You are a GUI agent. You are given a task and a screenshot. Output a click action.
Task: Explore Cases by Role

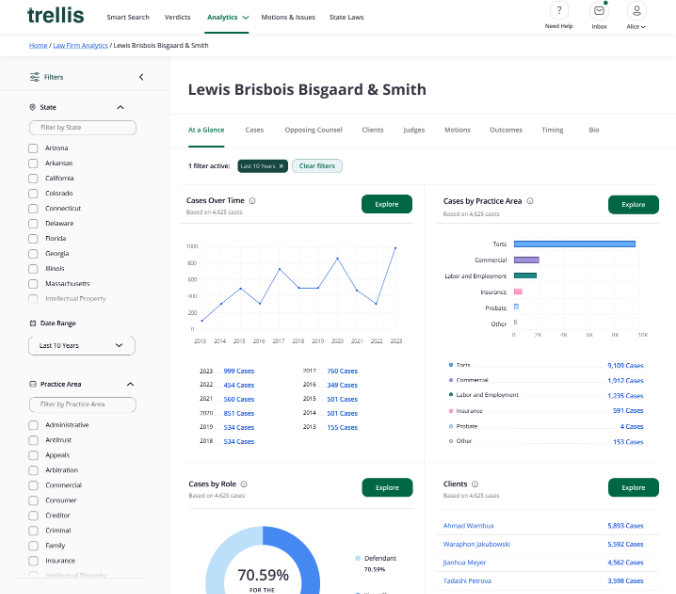387,488
